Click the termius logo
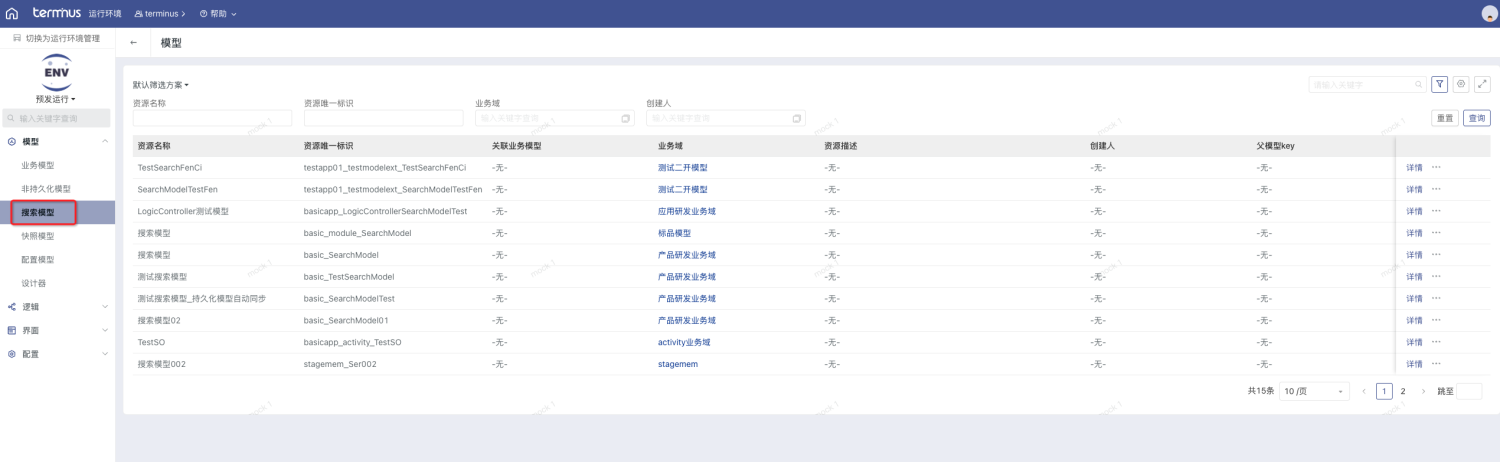The image size is (1500, 462). [x=56, y=13]
